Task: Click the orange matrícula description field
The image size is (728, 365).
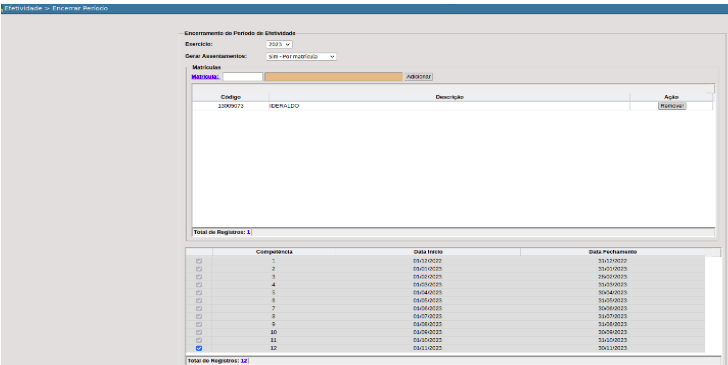Action: click(x=333, y=77)
